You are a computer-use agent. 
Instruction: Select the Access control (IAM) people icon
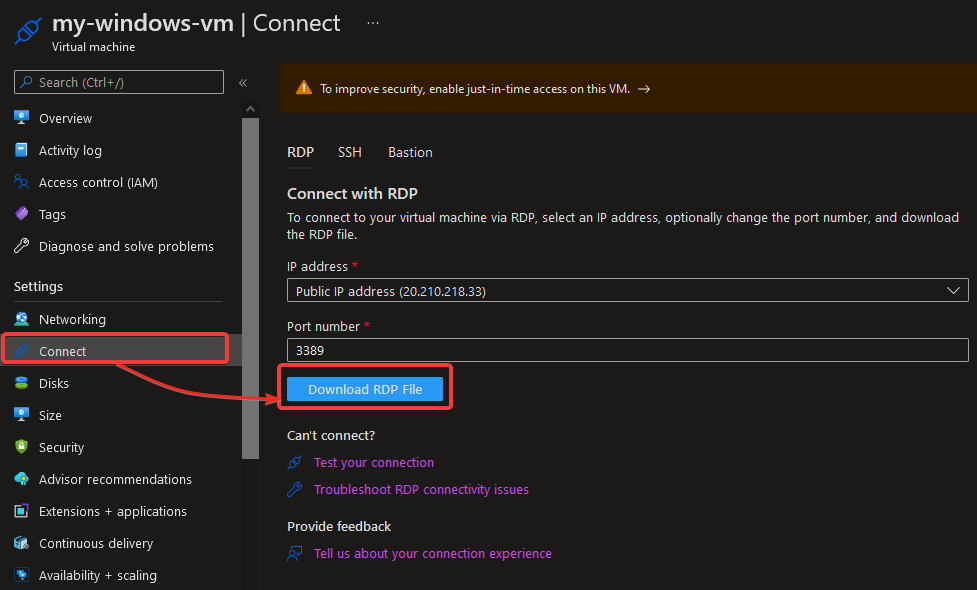[22, 182]
